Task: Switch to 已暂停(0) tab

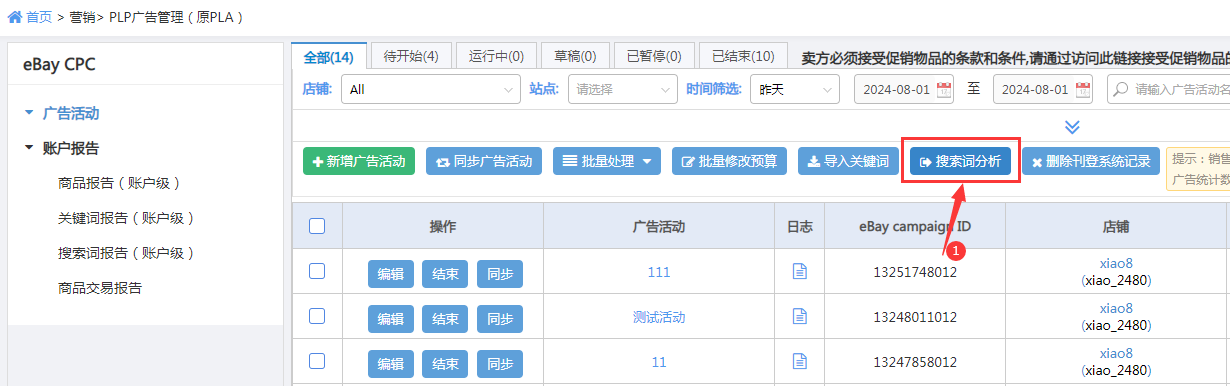Action: coord(653,56)
